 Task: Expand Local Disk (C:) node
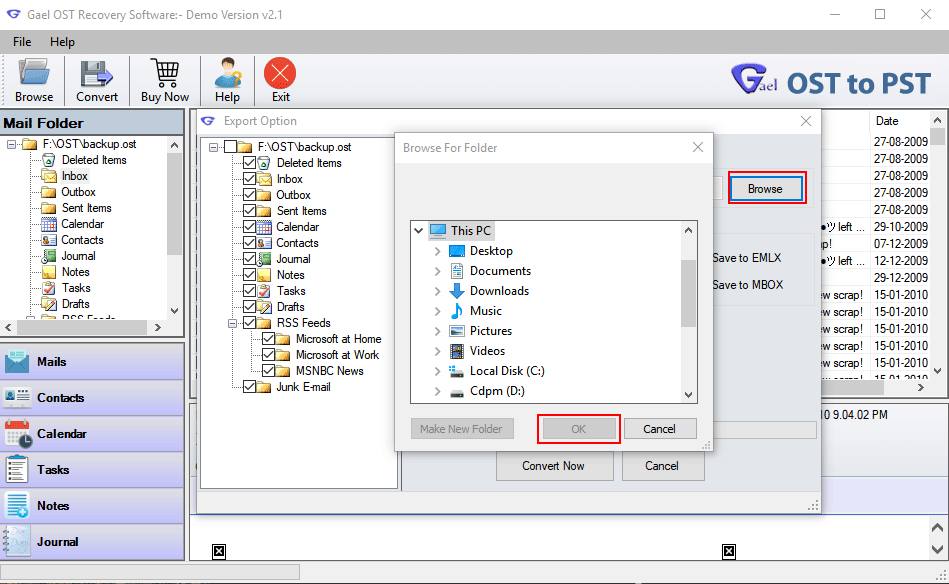(x=438, y=371)
